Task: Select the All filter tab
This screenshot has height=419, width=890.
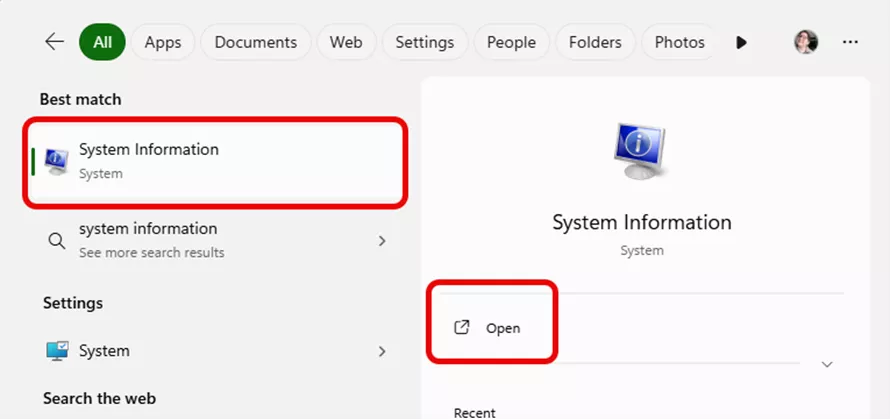Action: pyautogui.click(x=102, y=42)
